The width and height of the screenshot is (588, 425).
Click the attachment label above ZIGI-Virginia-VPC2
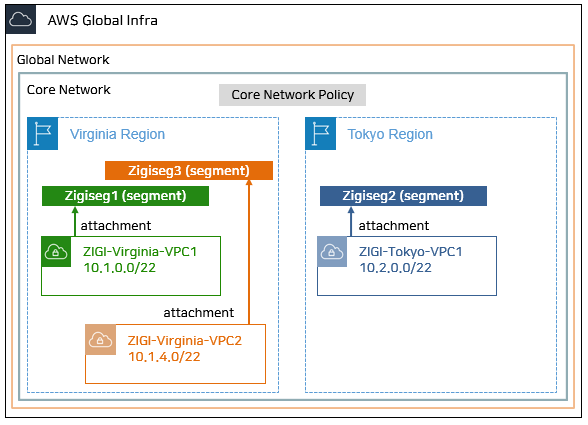click(198, 312)
